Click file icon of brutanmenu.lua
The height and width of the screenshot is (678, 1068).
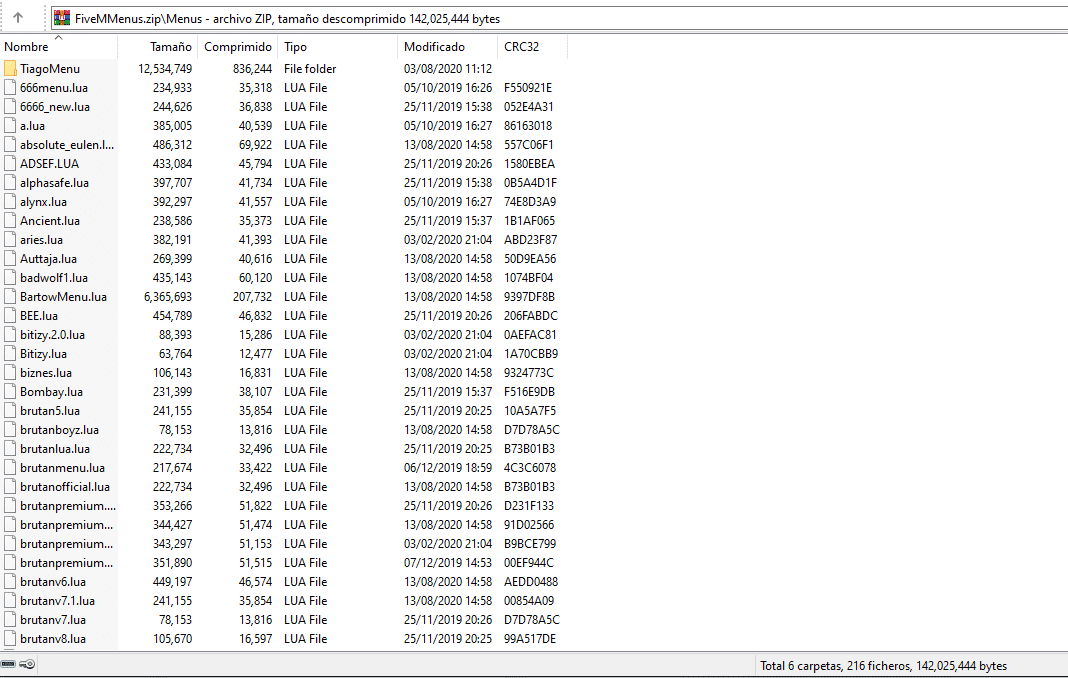(10, 468)
